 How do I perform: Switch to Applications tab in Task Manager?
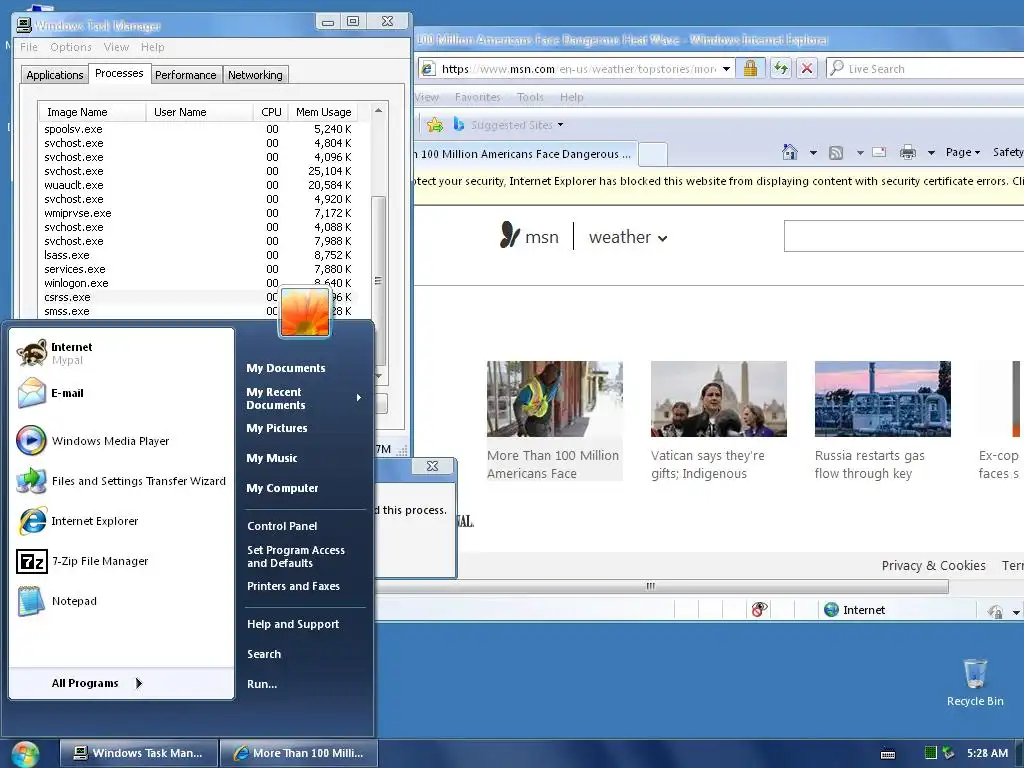(x=55, y=75)
